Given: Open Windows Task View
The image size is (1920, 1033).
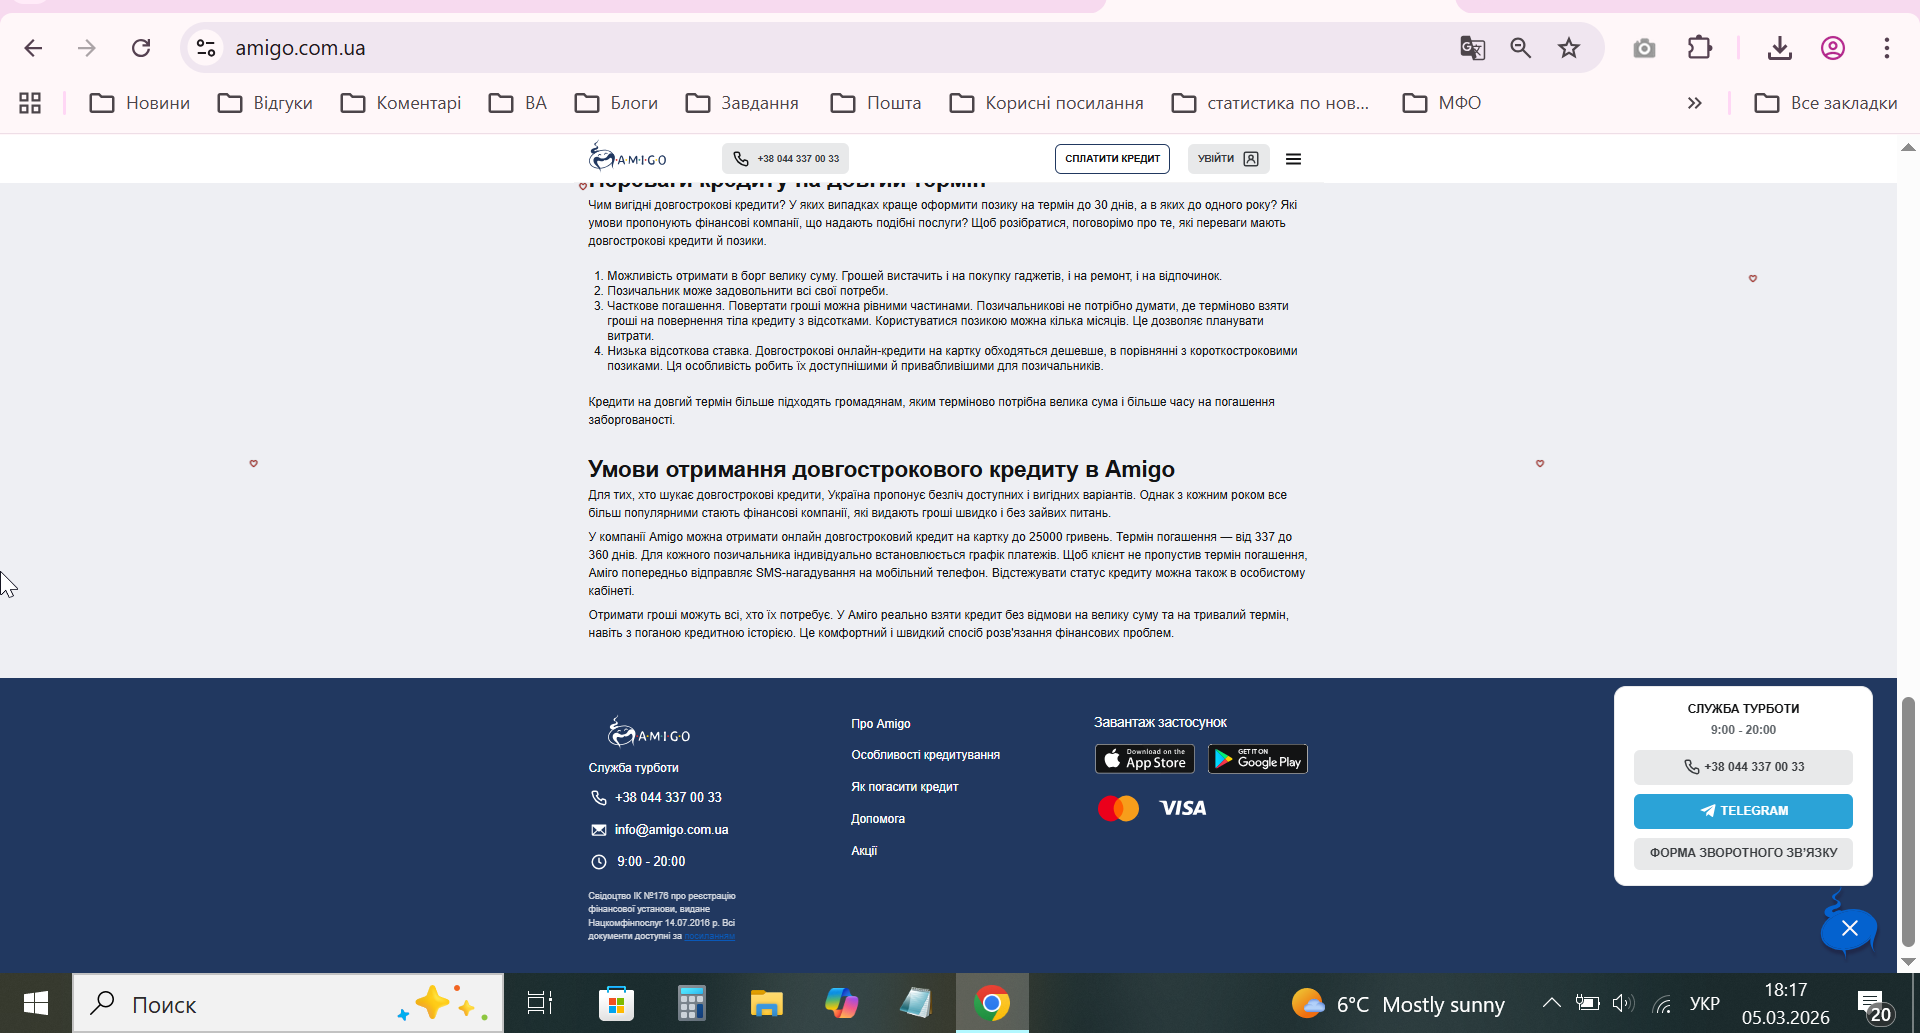Looking at the screenshot, I should pyautogui.click(x=540, y=1003).
